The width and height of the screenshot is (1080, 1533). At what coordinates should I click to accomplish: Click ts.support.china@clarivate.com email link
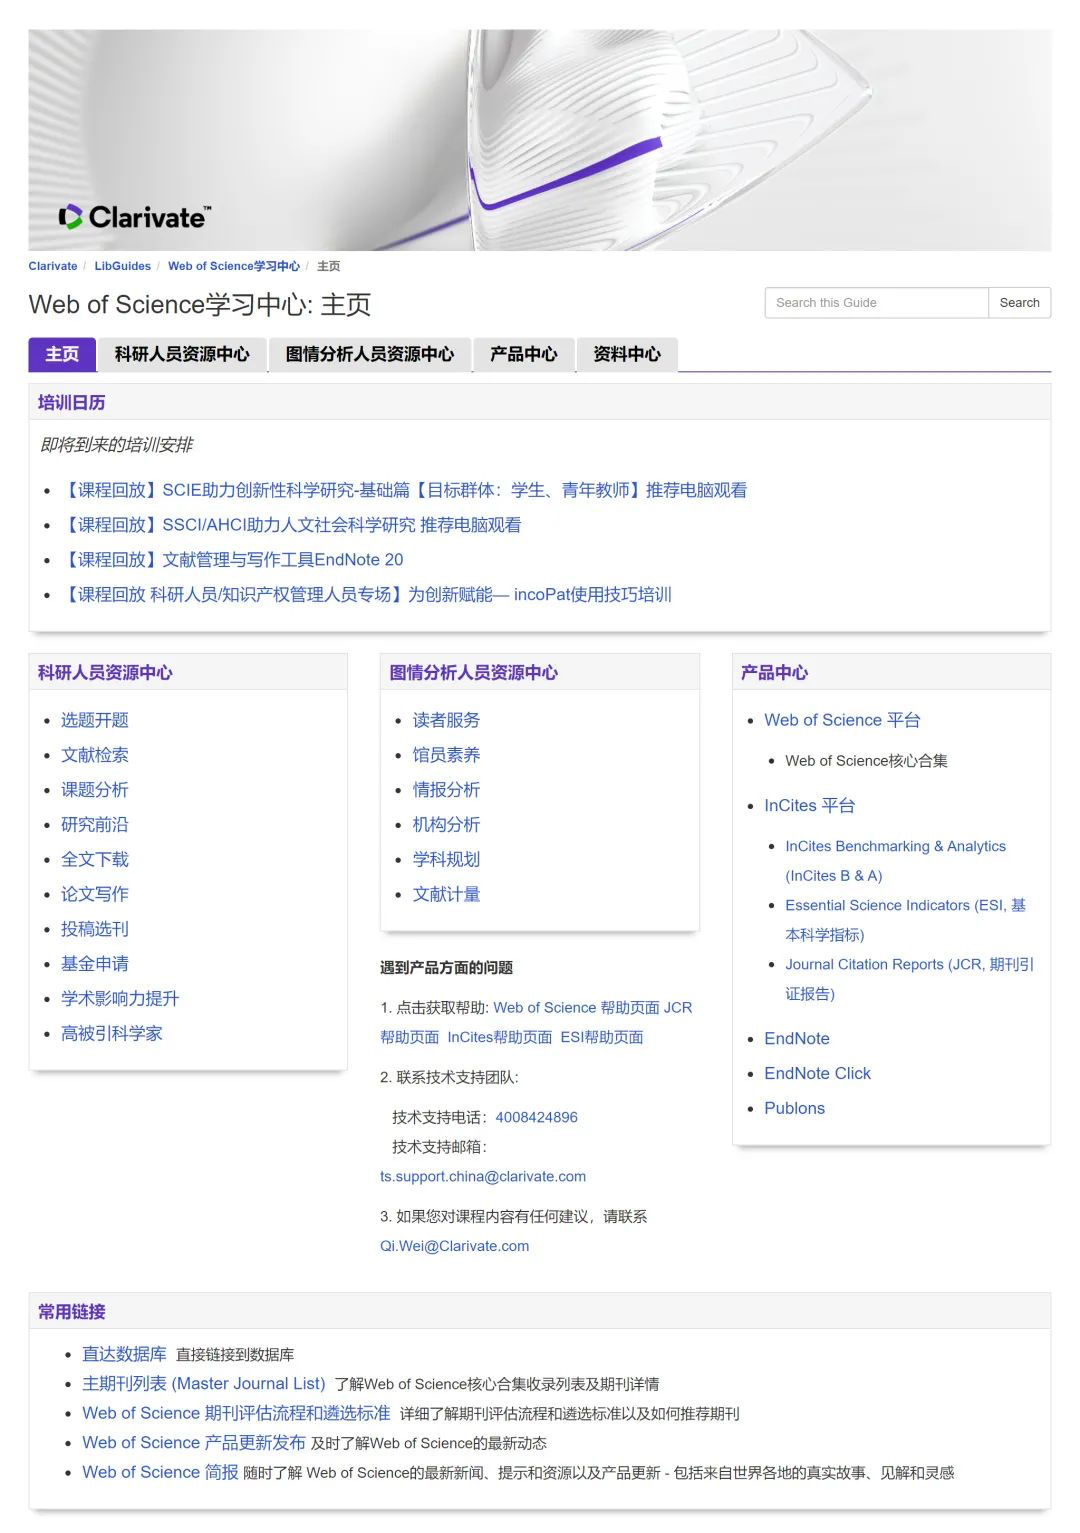coord(483,1177)
